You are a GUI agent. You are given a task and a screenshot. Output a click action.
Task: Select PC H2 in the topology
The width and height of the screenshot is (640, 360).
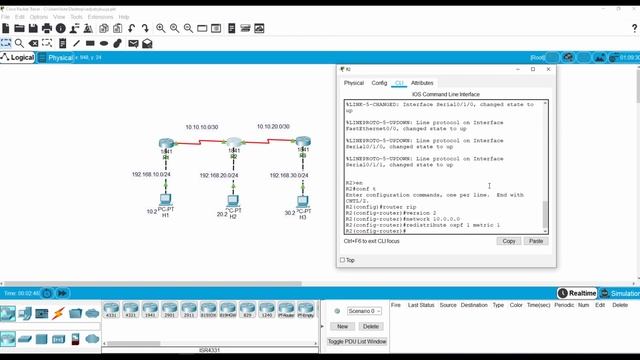coord(233,201)
